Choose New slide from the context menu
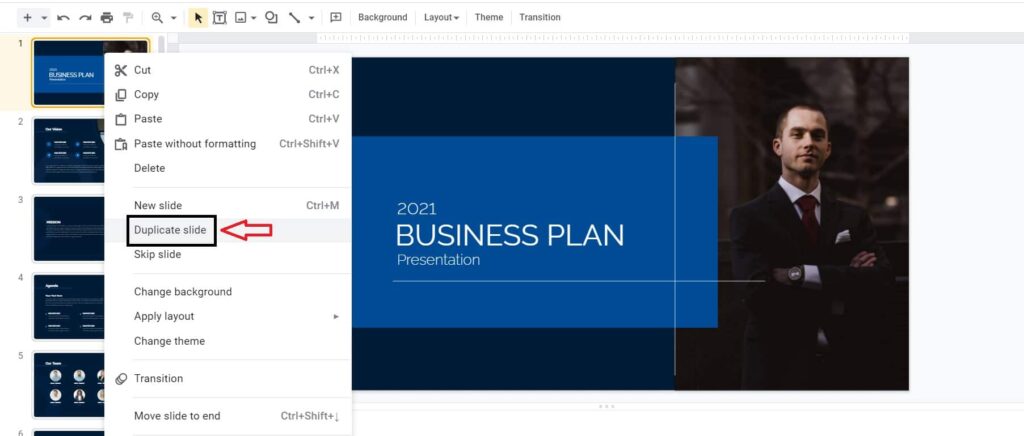The height and width of the screenshot is (436, 1024). (228, 206)
